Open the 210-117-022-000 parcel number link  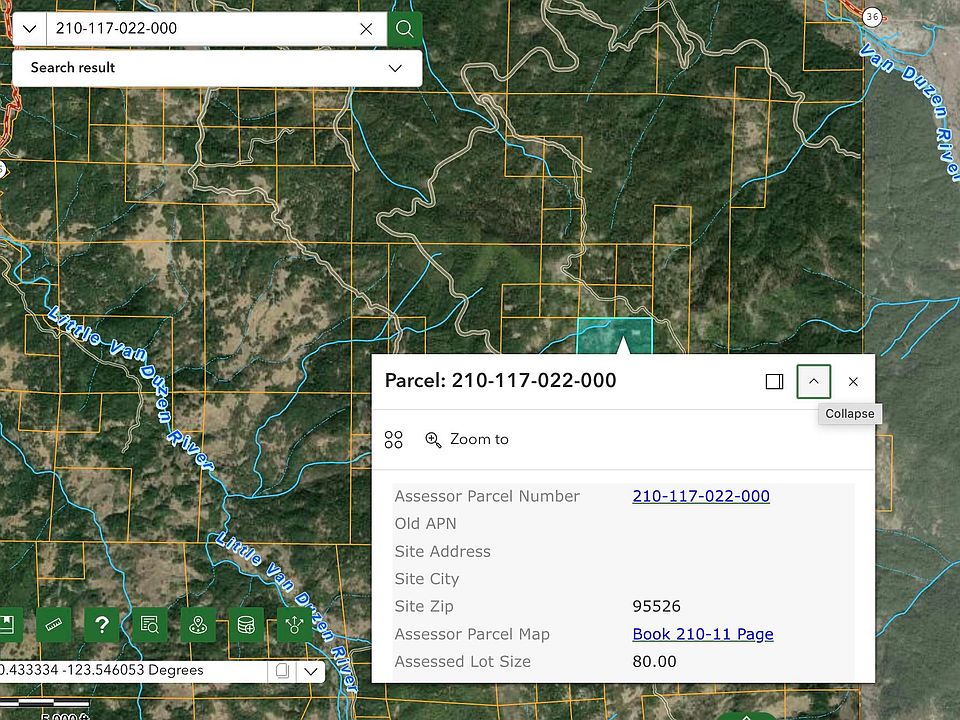[x=701, y=496]
